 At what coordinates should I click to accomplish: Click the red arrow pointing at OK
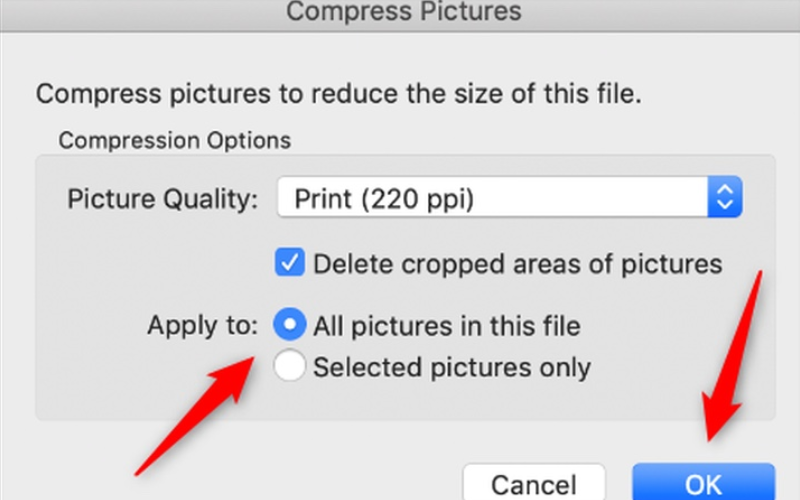coord(737,360)
